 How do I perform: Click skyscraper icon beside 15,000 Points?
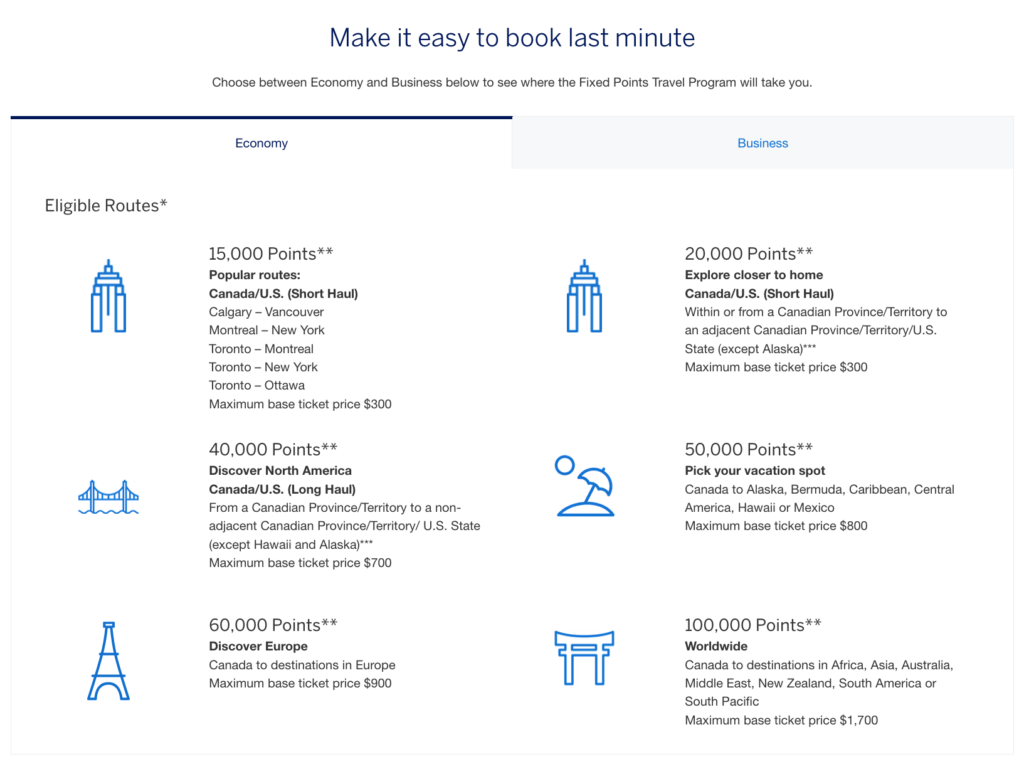tap(108, 296)
